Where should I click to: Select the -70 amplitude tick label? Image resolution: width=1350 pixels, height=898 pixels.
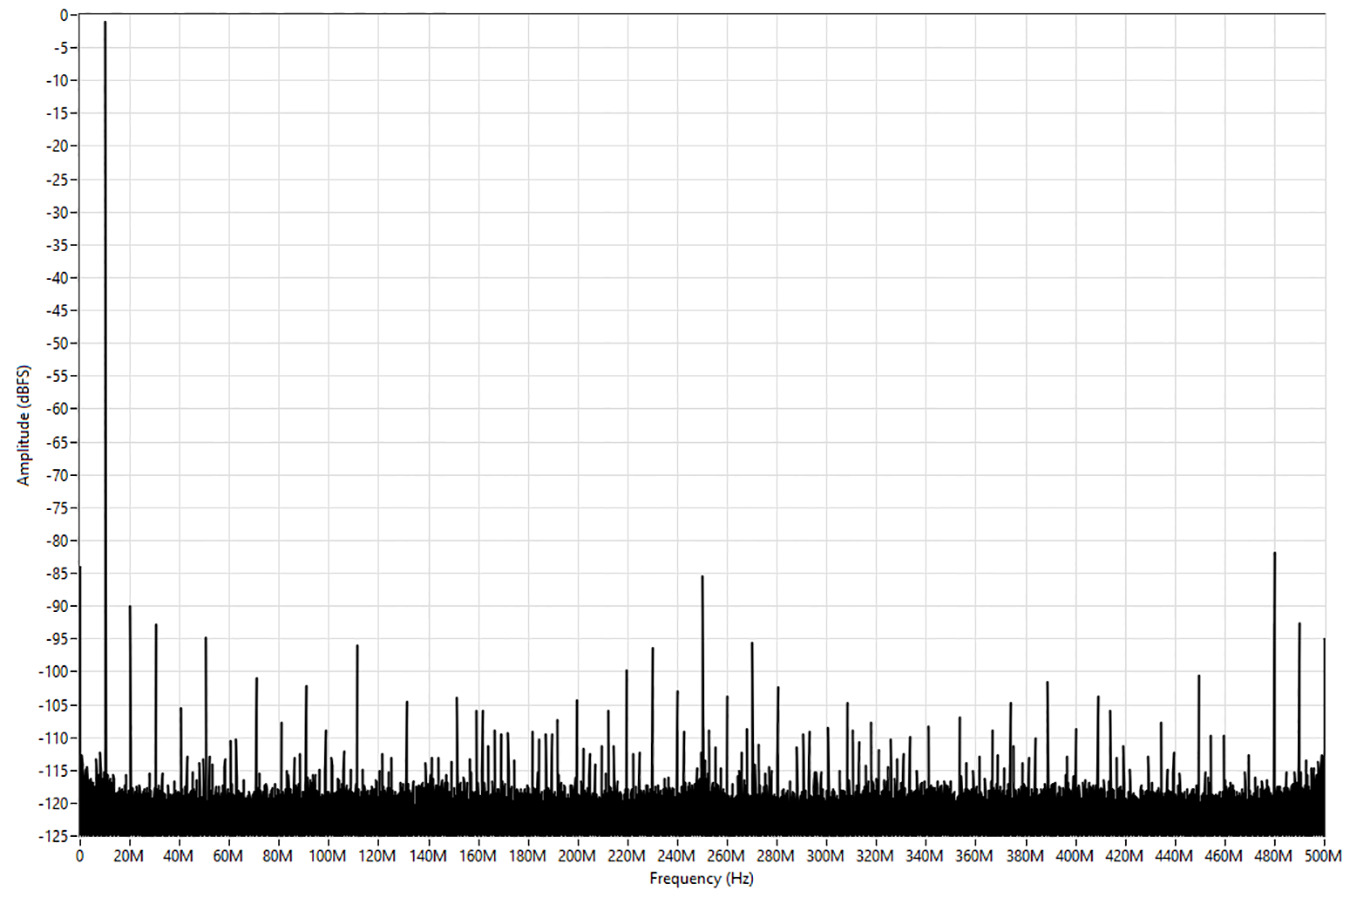[x=58, y=475]
